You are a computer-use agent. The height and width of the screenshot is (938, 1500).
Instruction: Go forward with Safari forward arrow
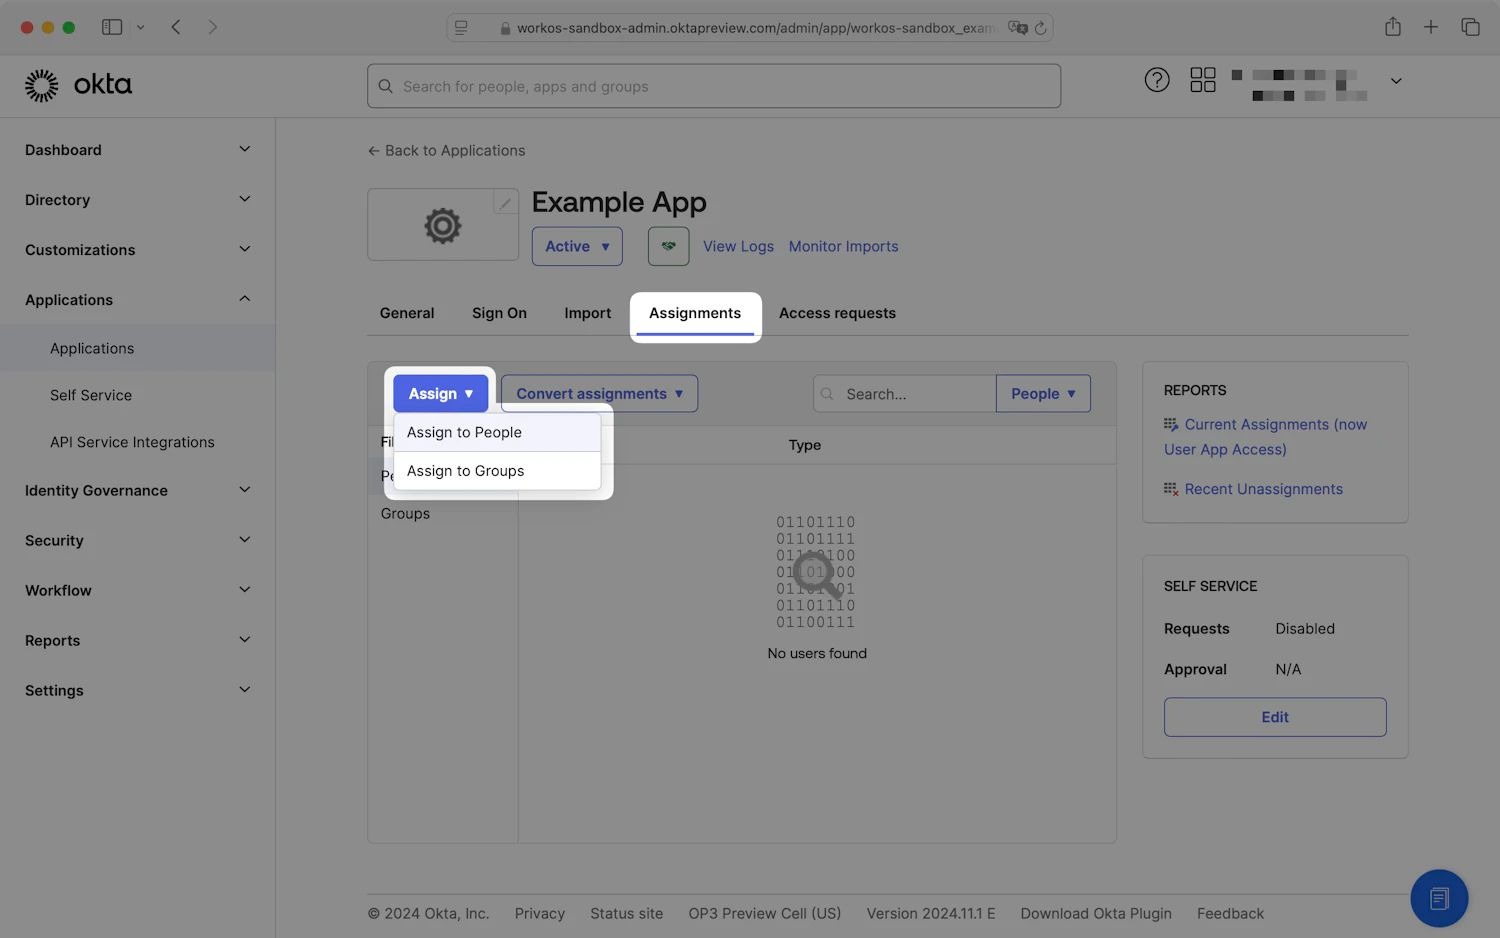(212, 27)
